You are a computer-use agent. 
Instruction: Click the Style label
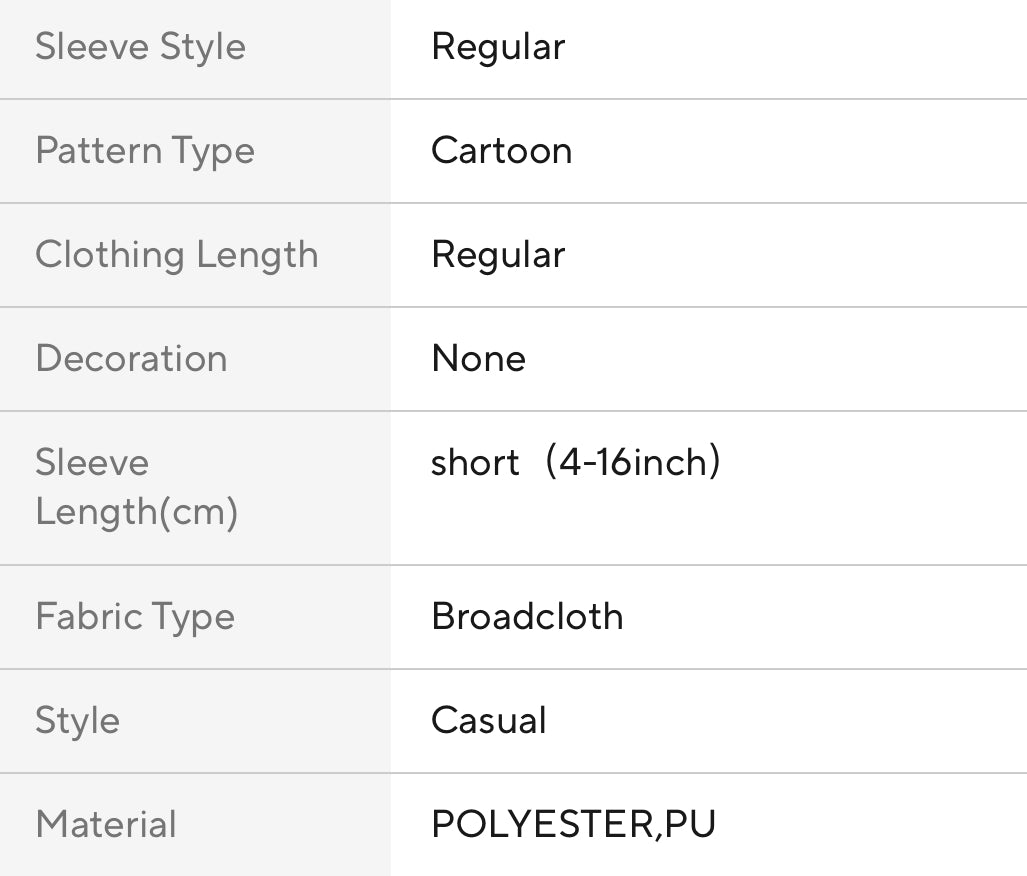[x=77, y=721]
